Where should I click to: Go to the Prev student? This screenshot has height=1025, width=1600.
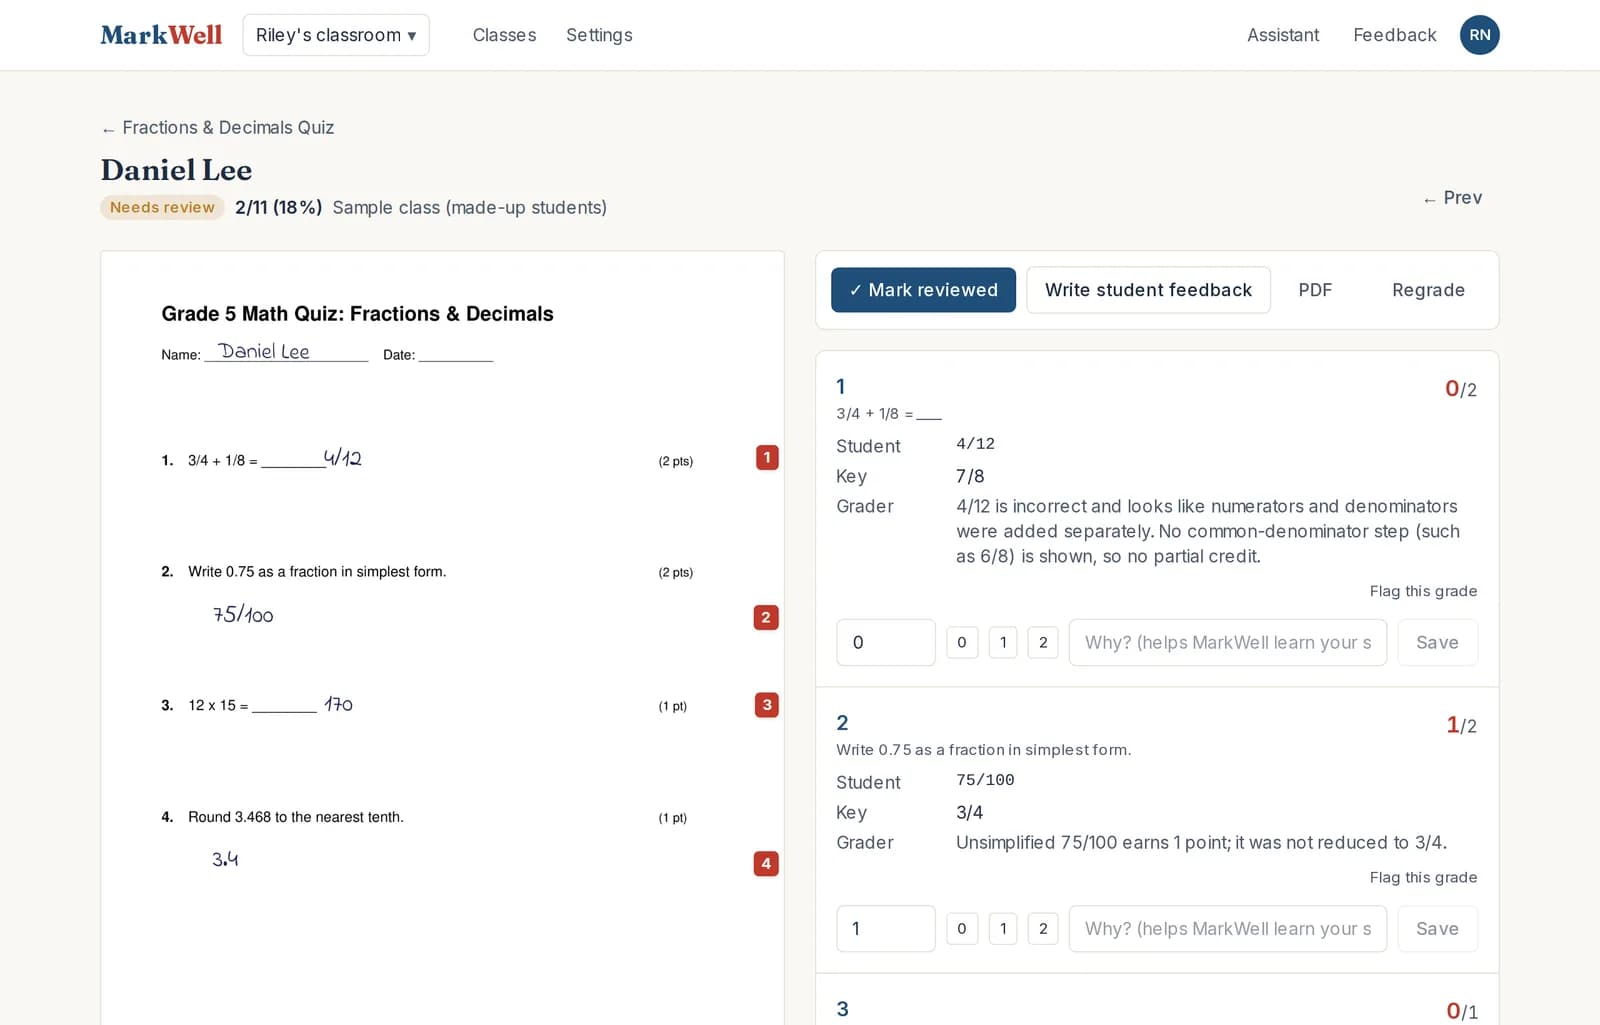point(1452,198)
